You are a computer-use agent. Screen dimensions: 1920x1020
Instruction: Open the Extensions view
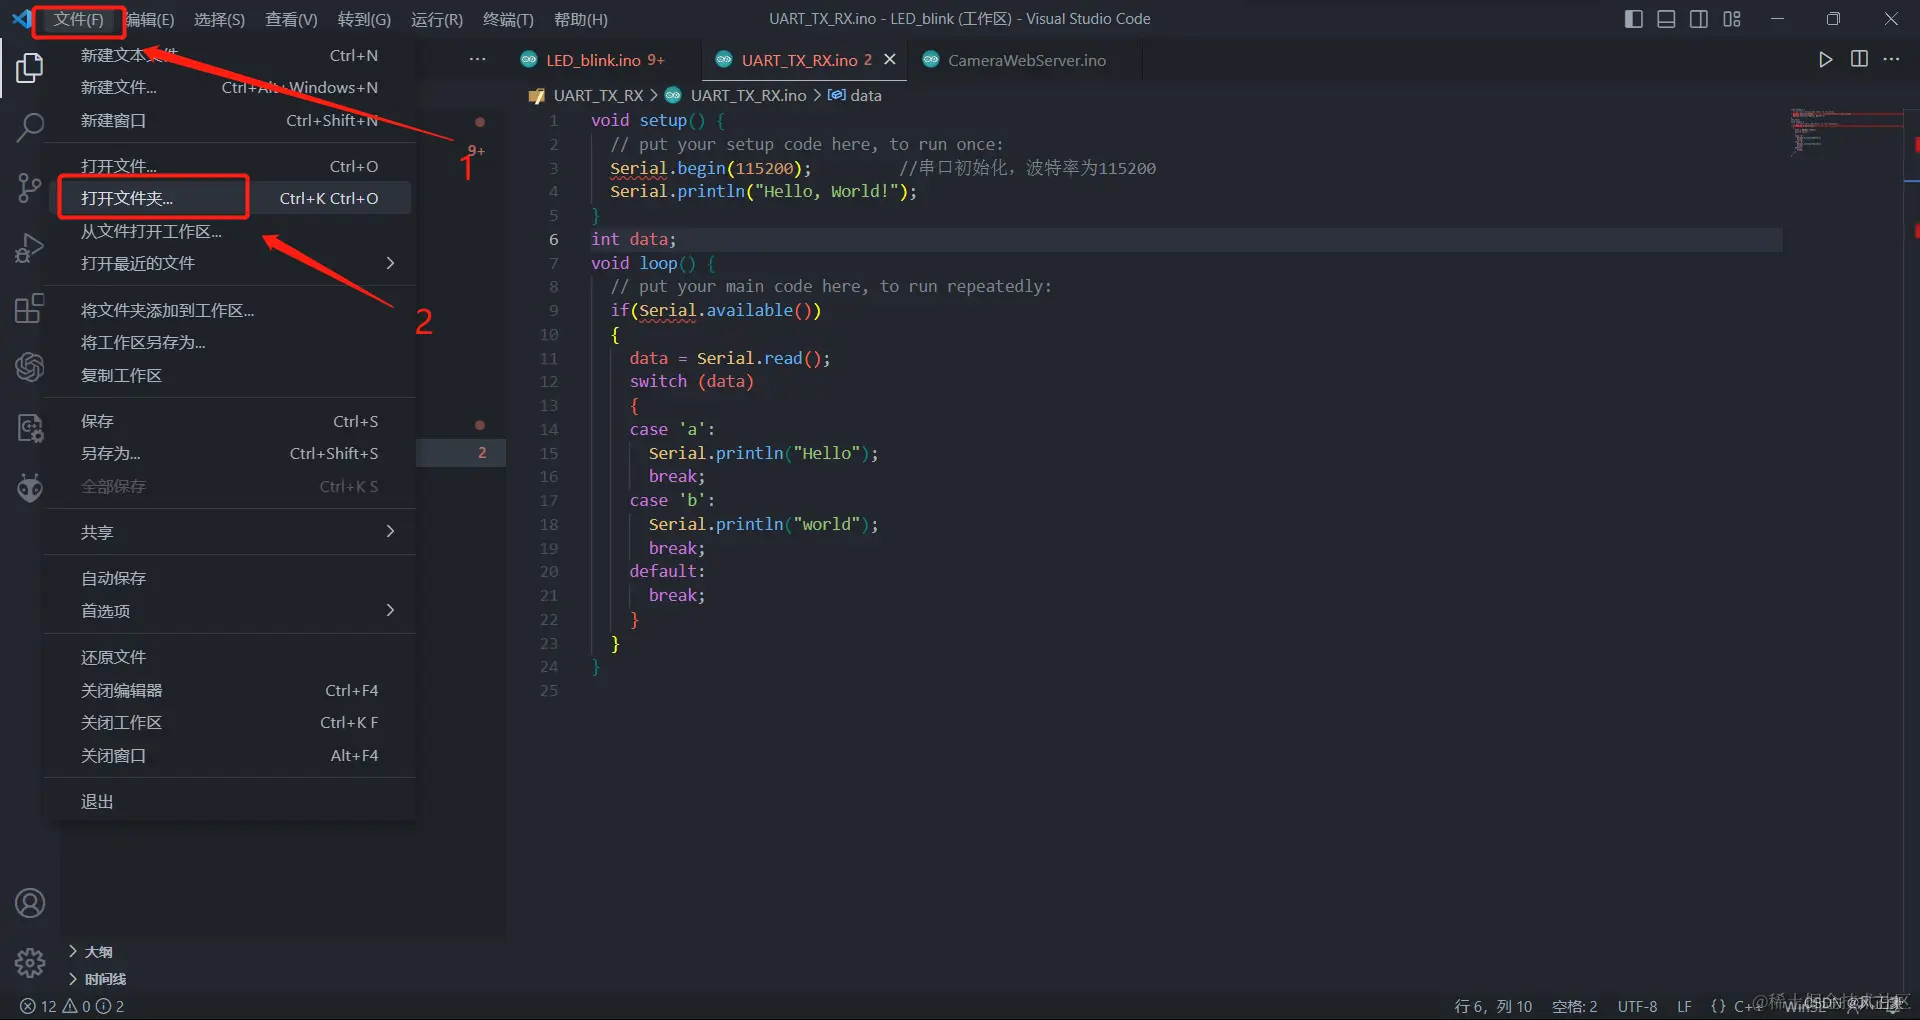tap(30, 308)
